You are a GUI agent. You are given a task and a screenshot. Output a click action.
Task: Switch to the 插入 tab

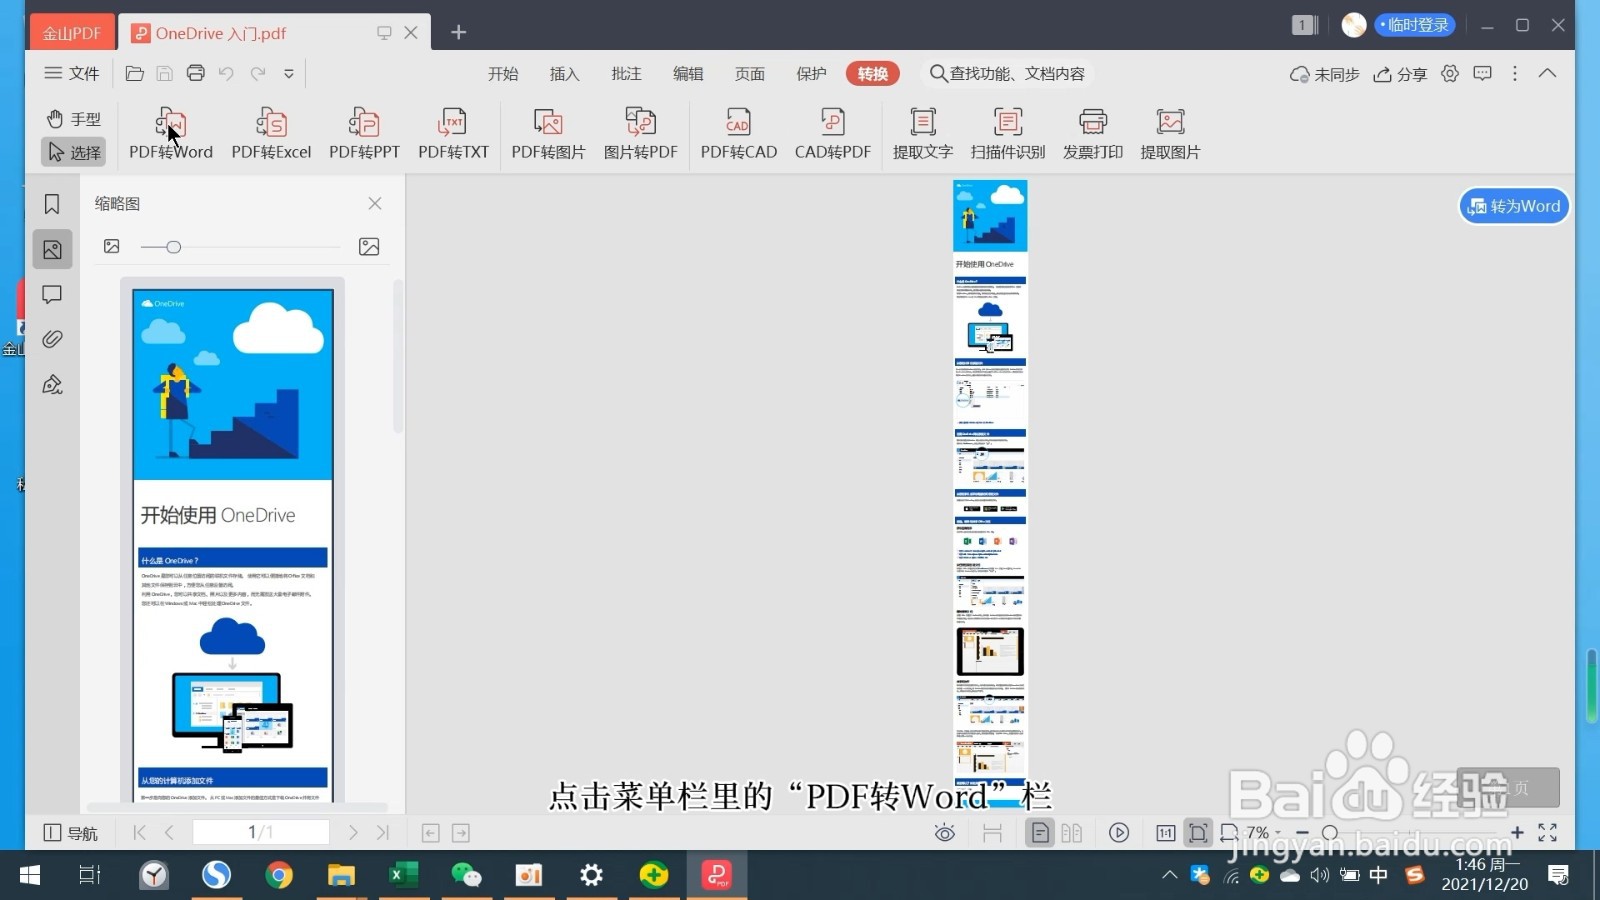pos(564,73)
